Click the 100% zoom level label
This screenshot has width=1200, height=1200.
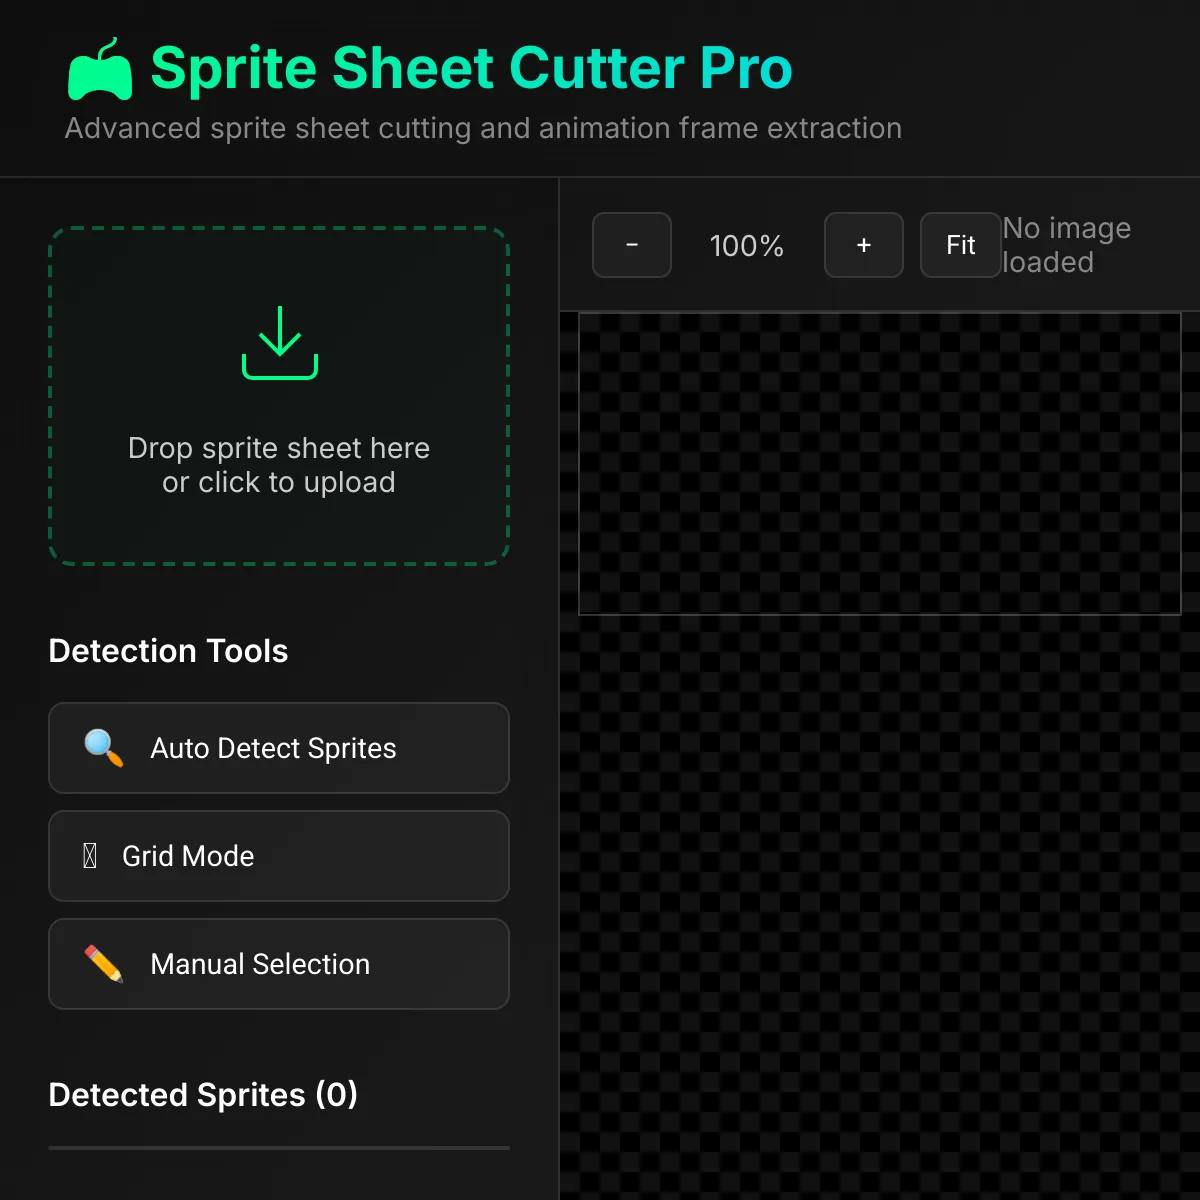coord(747,246)
